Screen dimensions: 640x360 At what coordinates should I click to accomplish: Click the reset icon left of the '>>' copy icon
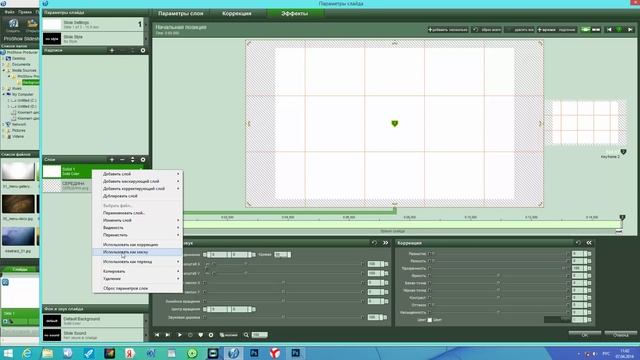point(374,243)
